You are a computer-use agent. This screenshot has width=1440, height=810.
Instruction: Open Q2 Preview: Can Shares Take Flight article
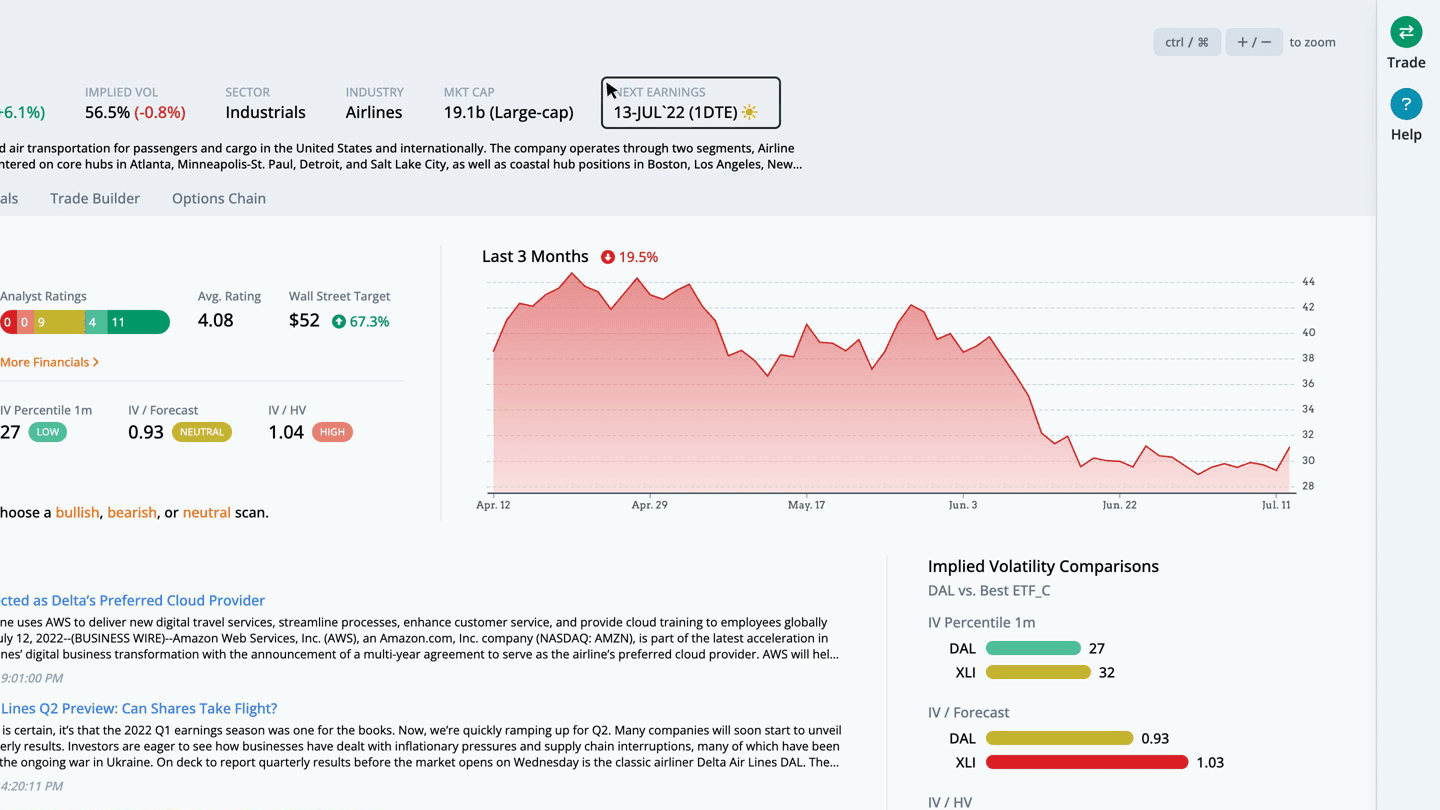pyautogui.click(x=138, y=708)
